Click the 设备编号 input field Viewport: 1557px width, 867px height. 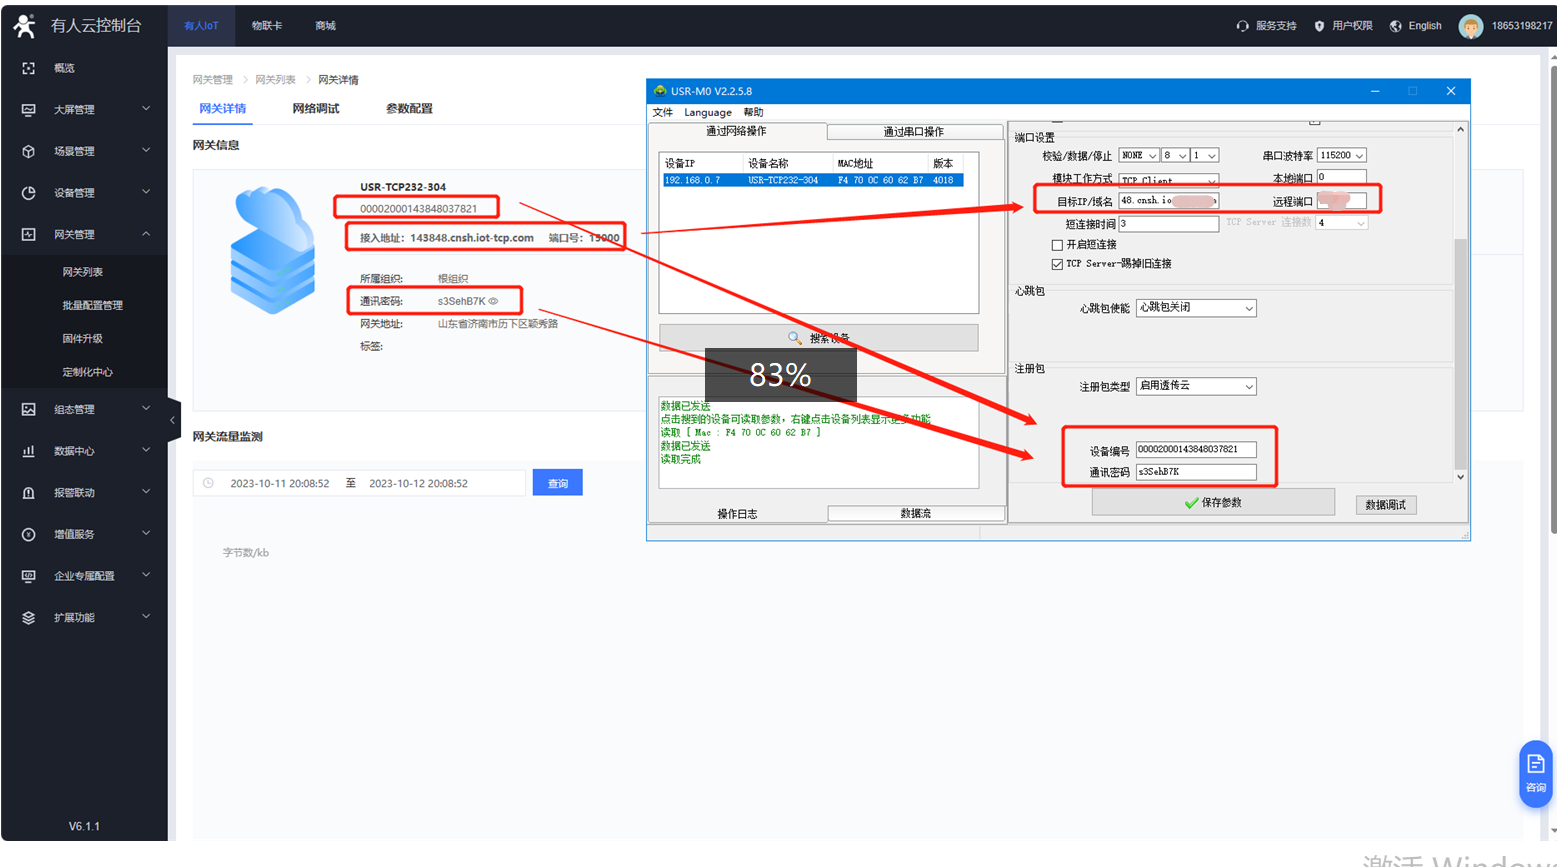pyautogui.click(x=1195, y=450)
